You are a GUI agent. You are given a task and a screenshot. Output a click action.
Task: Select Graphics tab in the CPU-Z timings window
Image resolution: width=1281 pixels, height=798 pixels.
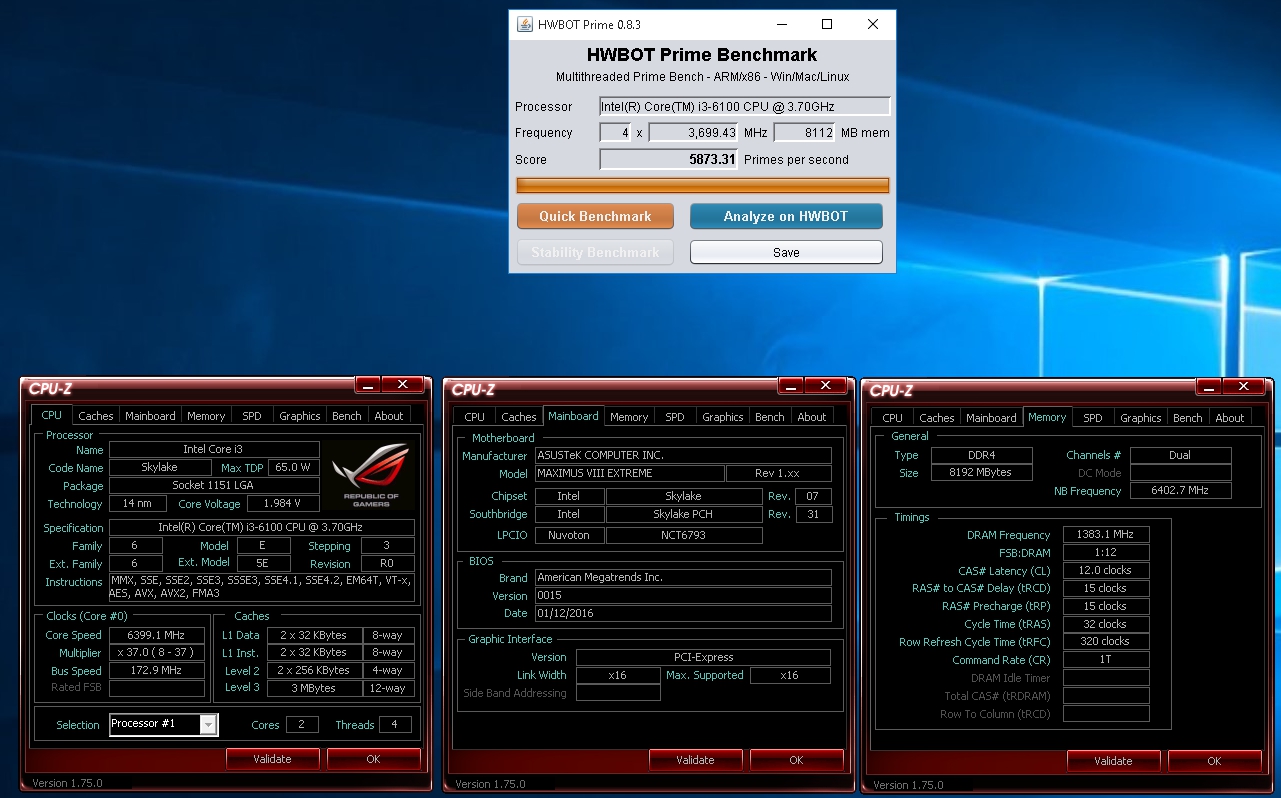(1141, 418)
